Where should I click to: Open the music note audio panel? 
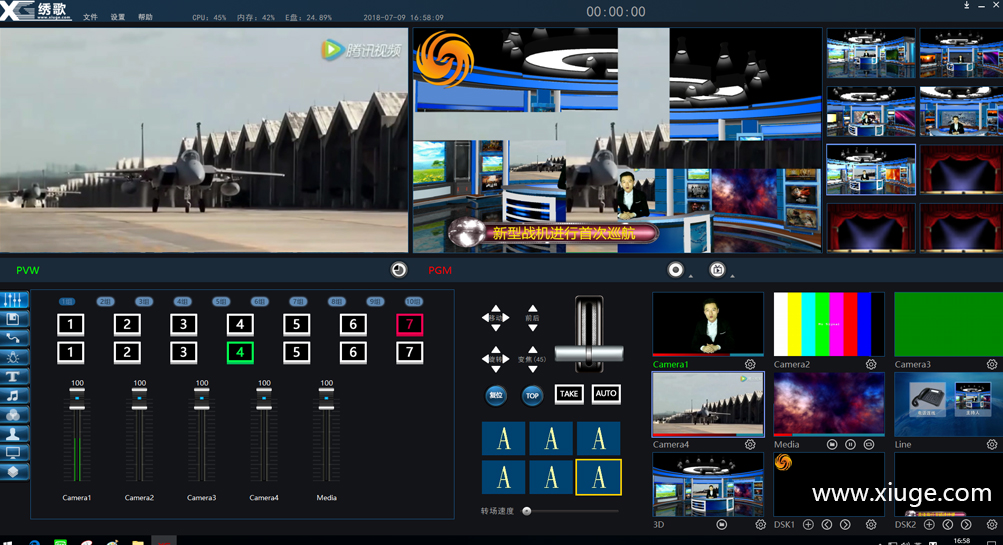click(x=14, y=395)
